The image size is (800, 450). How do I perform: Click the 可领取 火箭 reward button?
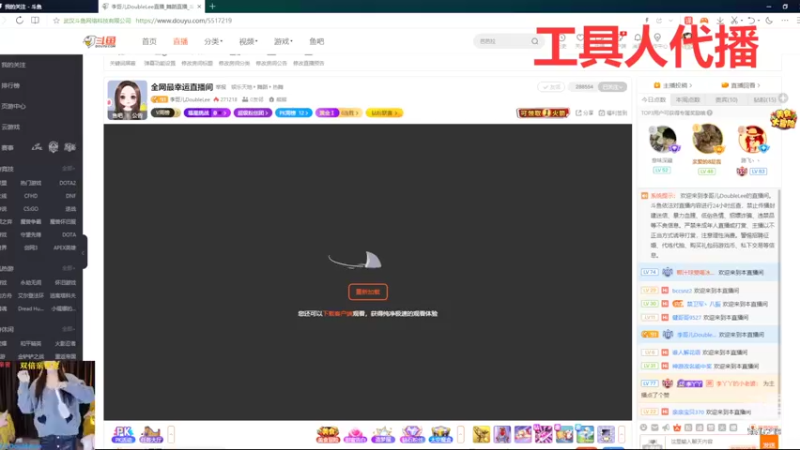(543, 113)
